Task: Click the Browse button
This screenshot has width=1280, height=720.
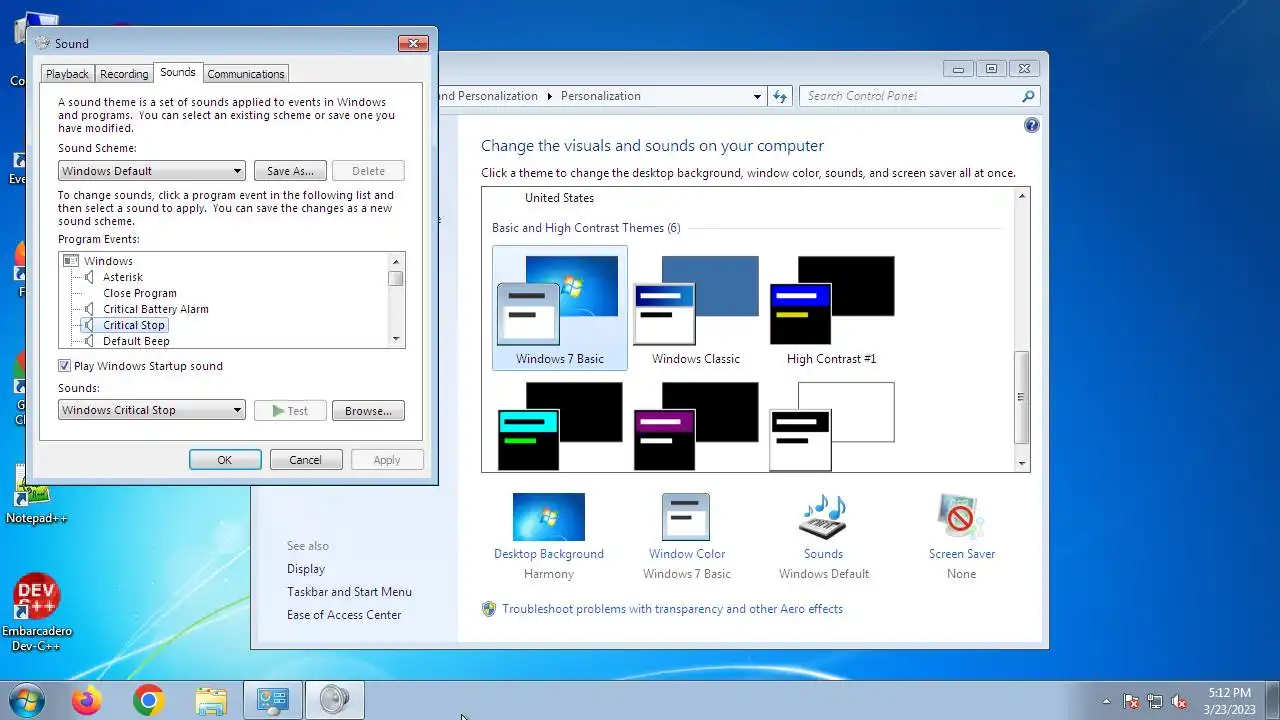Action: click(x=368, y=411)
